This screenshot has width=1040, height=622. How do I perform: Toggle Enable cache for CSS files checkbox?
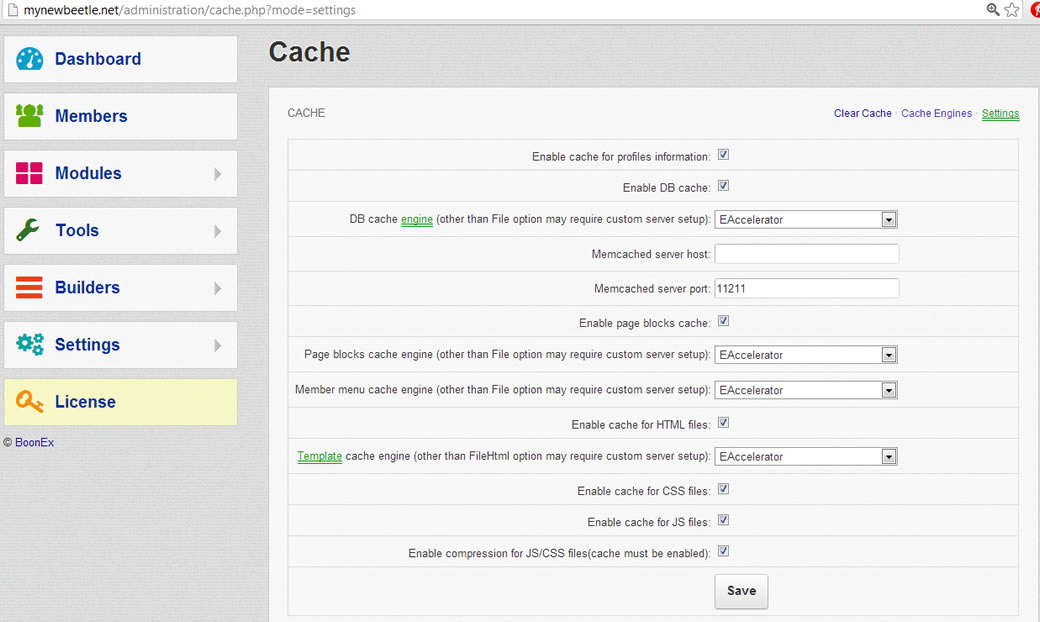click(723, 490)
